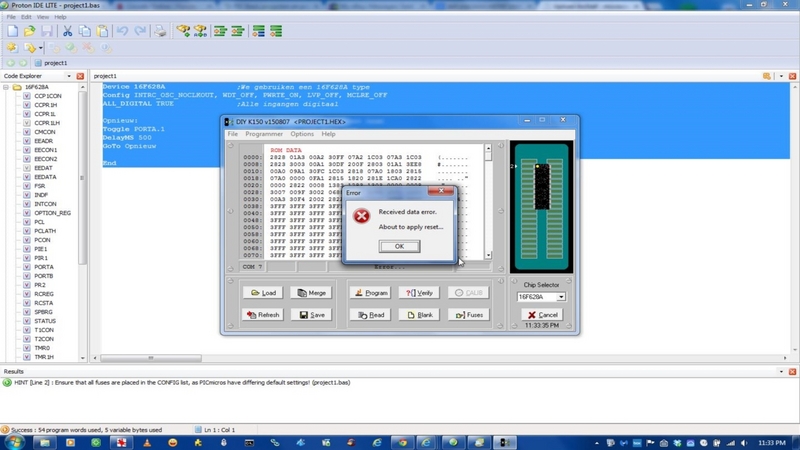This screenshot has height=450, width=800.
Task: Click the Print icon in the toolbar
Action: point(160,31)
